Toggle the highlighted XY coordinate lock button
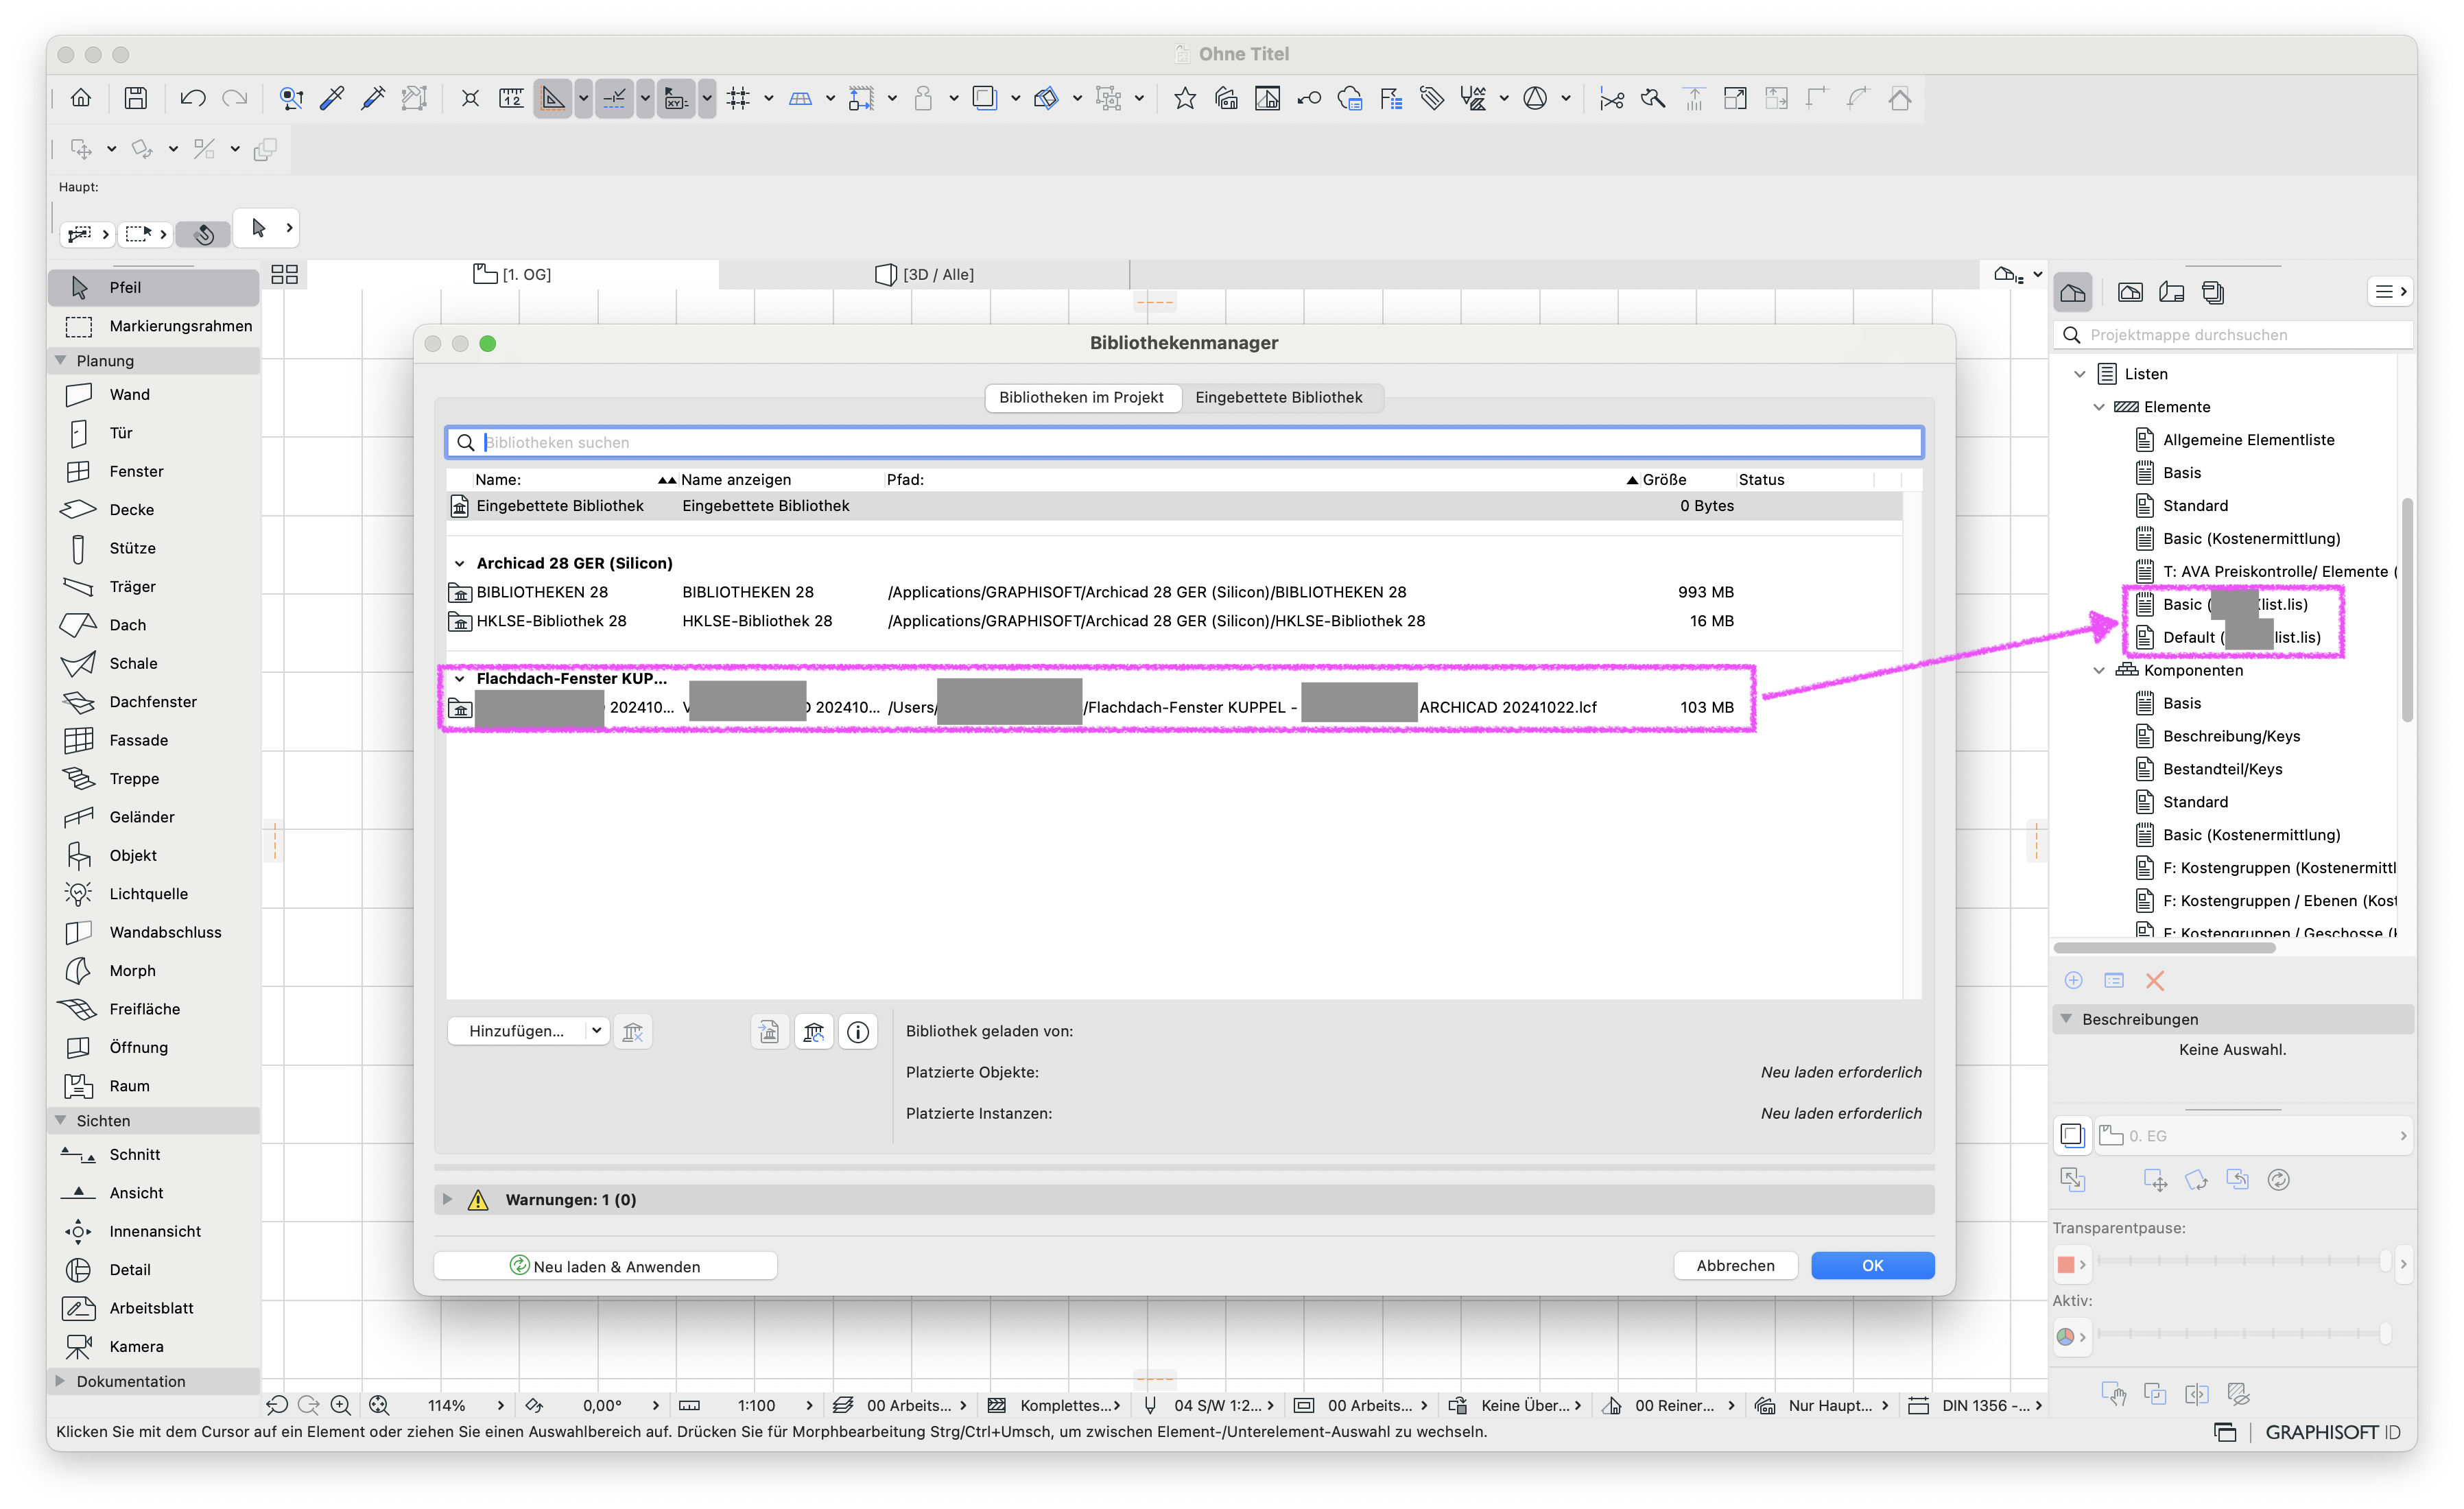Viewport: 2464px width, 1509px height. (677, 98)
